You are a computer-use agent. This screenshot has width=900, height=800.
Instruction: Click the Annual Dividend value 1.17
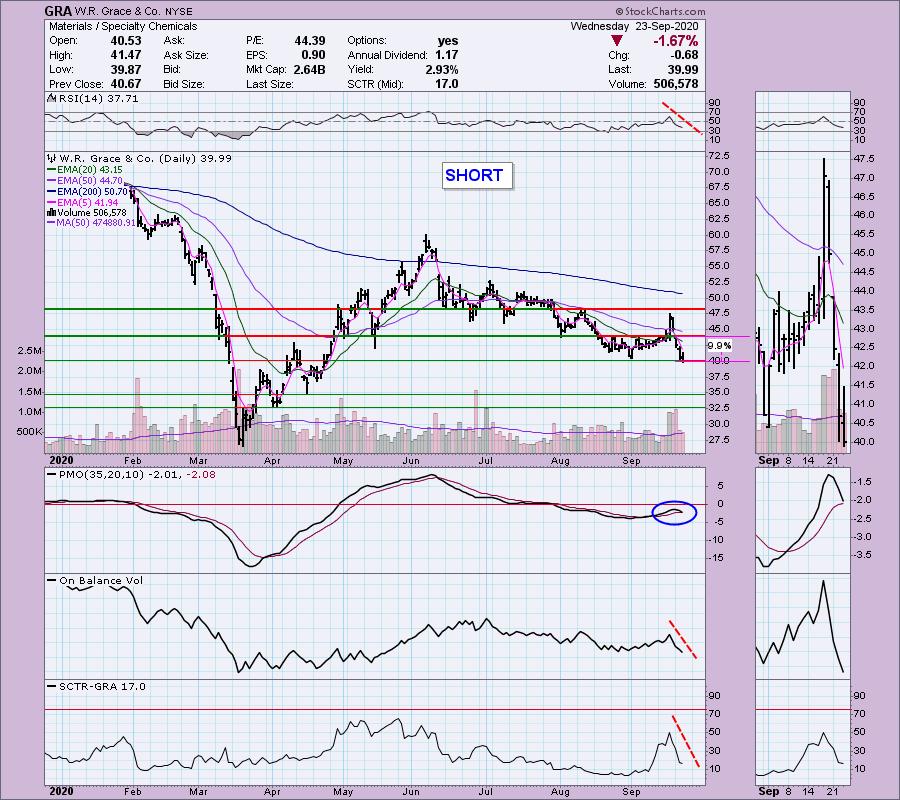pos(447,55)
